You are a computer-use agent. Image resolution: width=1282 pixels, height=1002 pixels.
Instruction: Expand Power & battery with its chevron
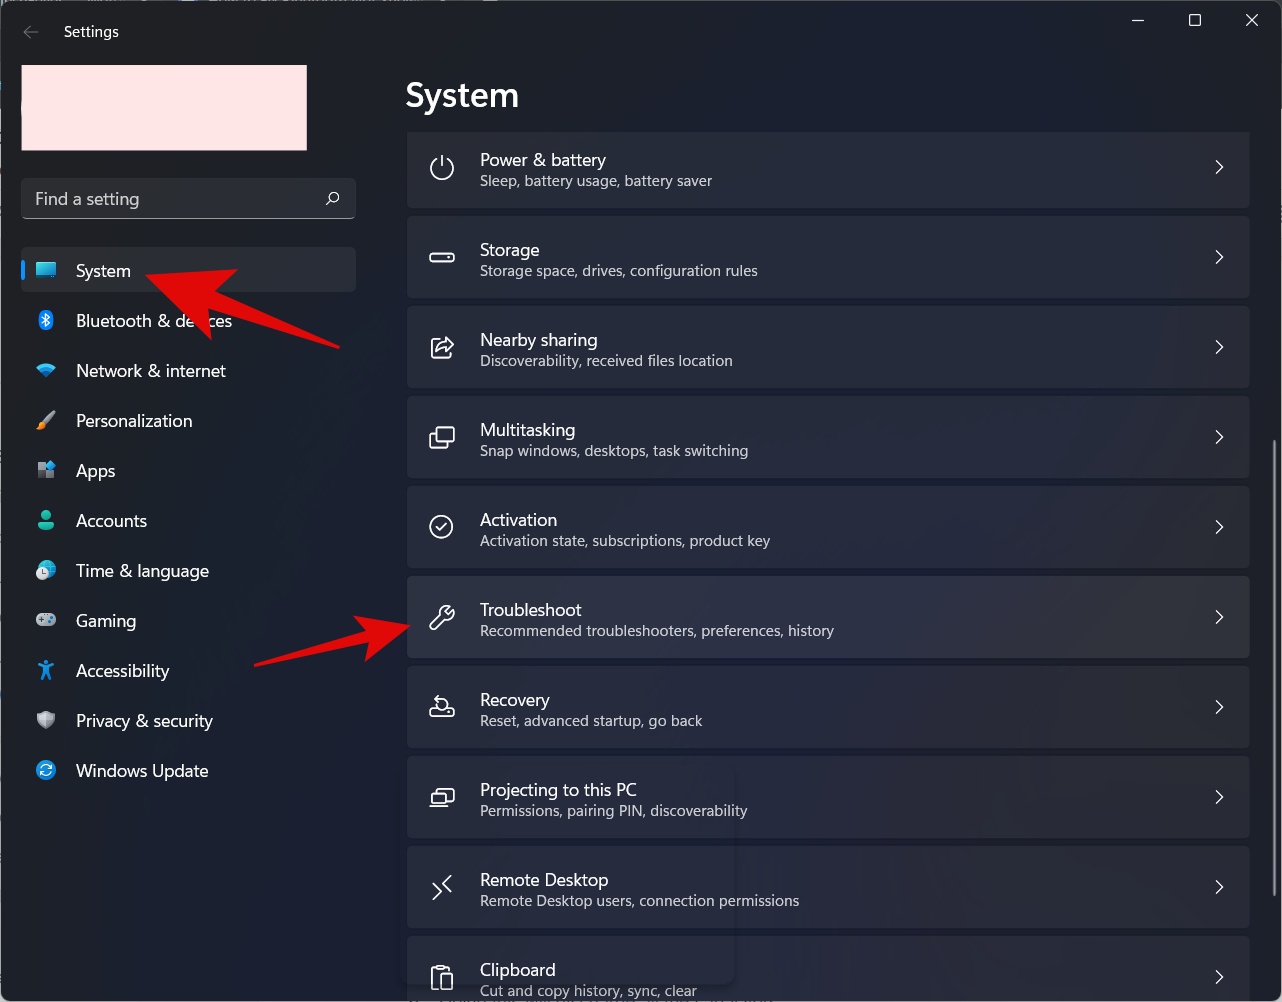(x=1219, y=167)
